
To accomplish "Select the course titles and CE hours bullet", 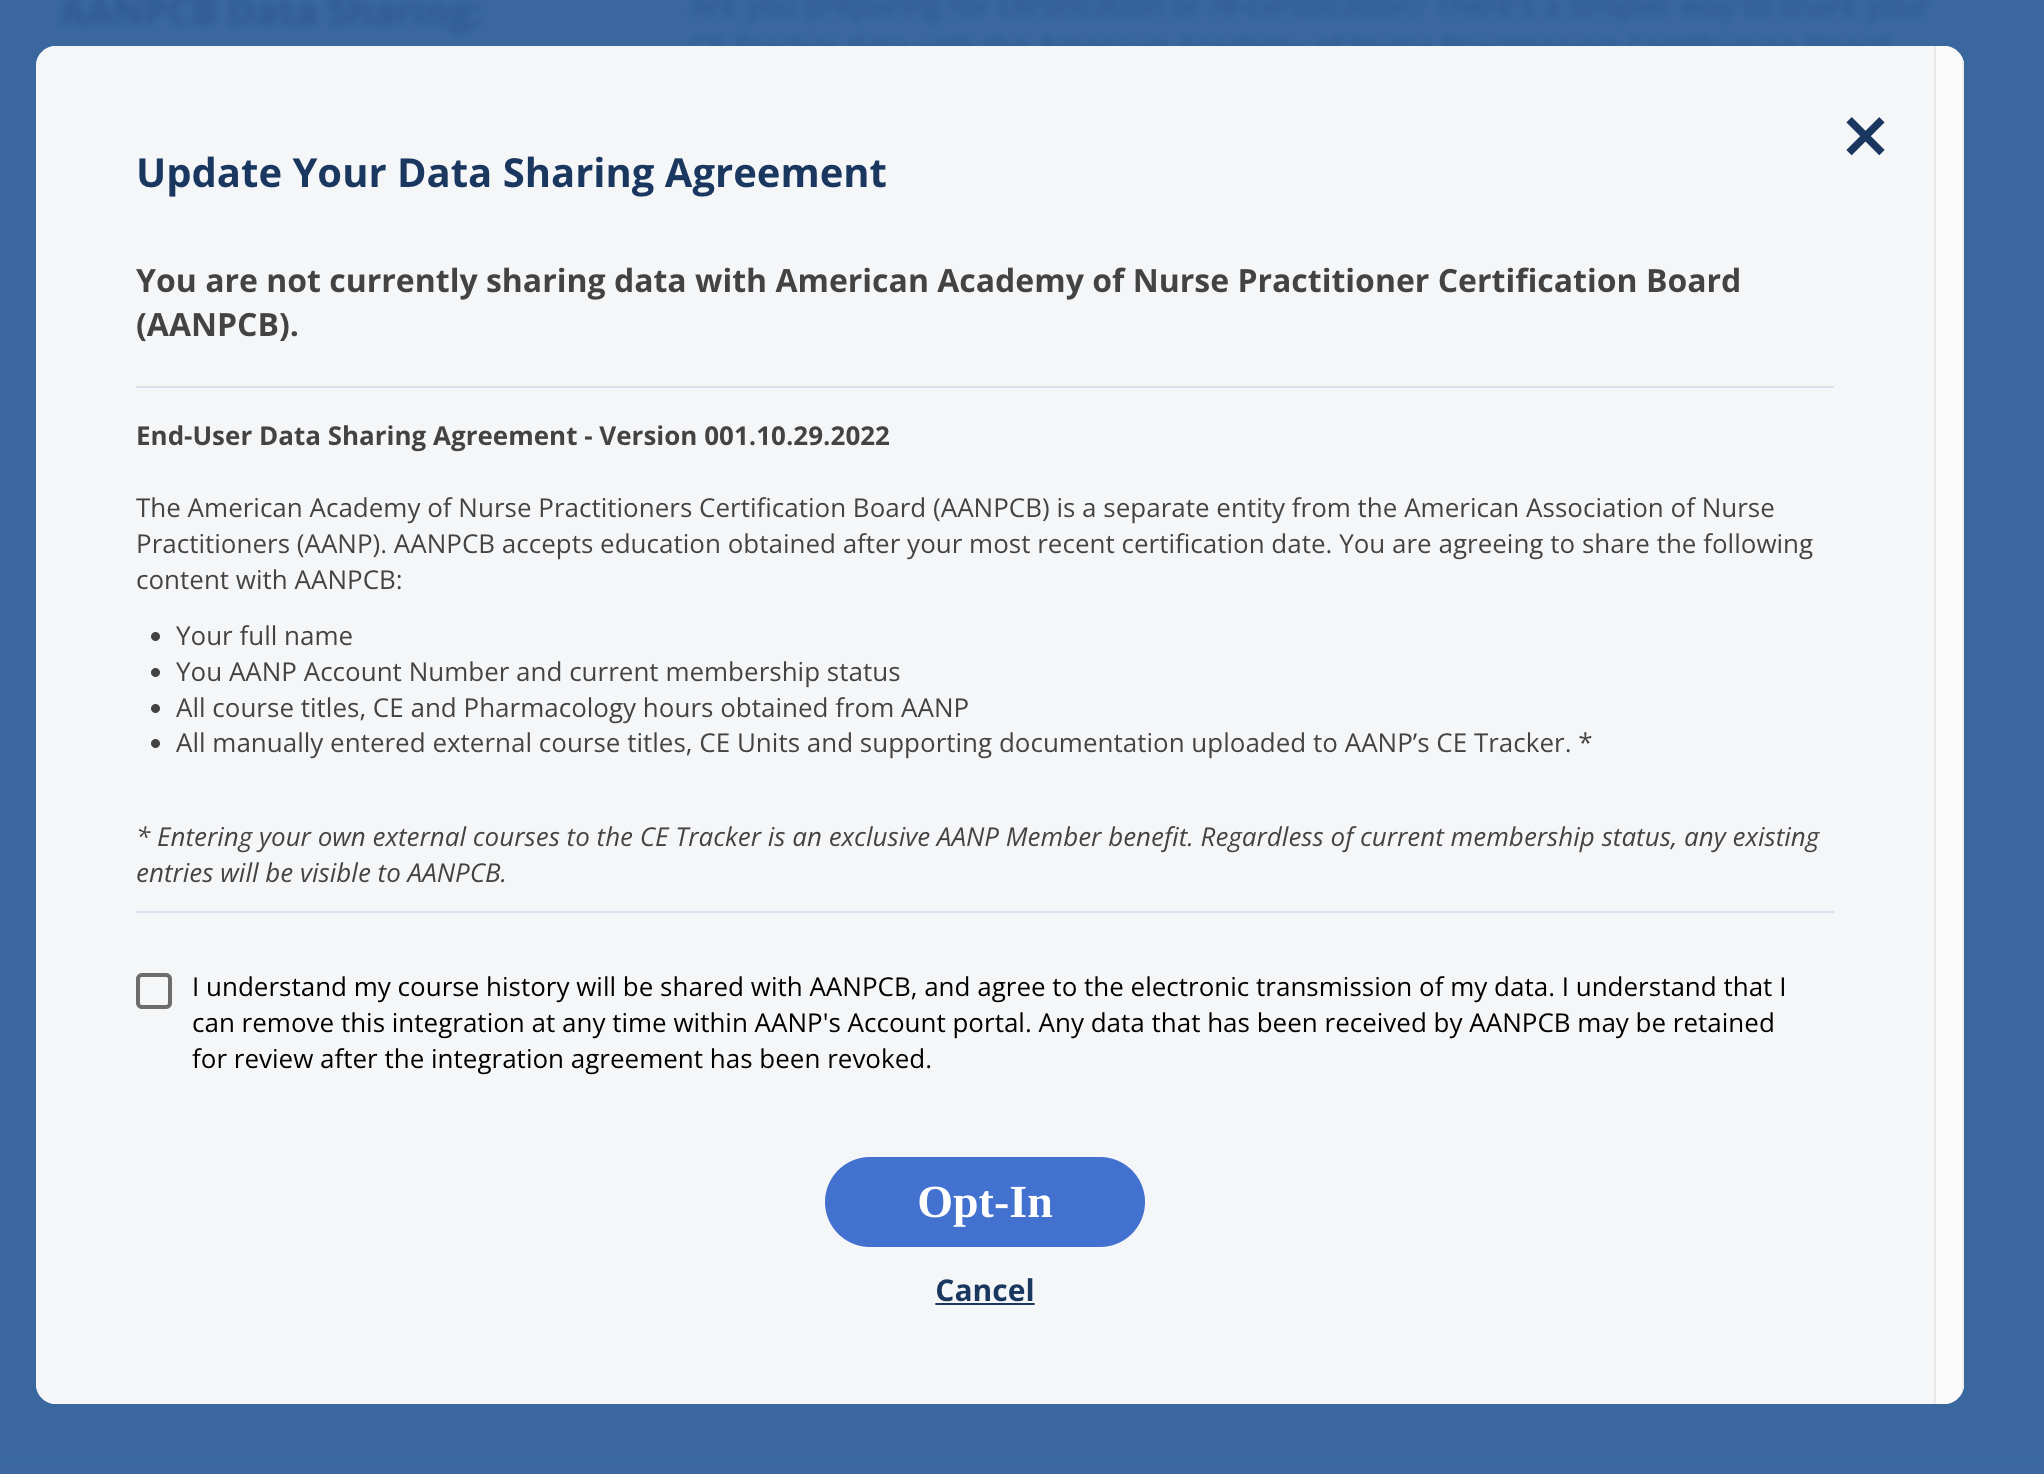I will (572, 707).
